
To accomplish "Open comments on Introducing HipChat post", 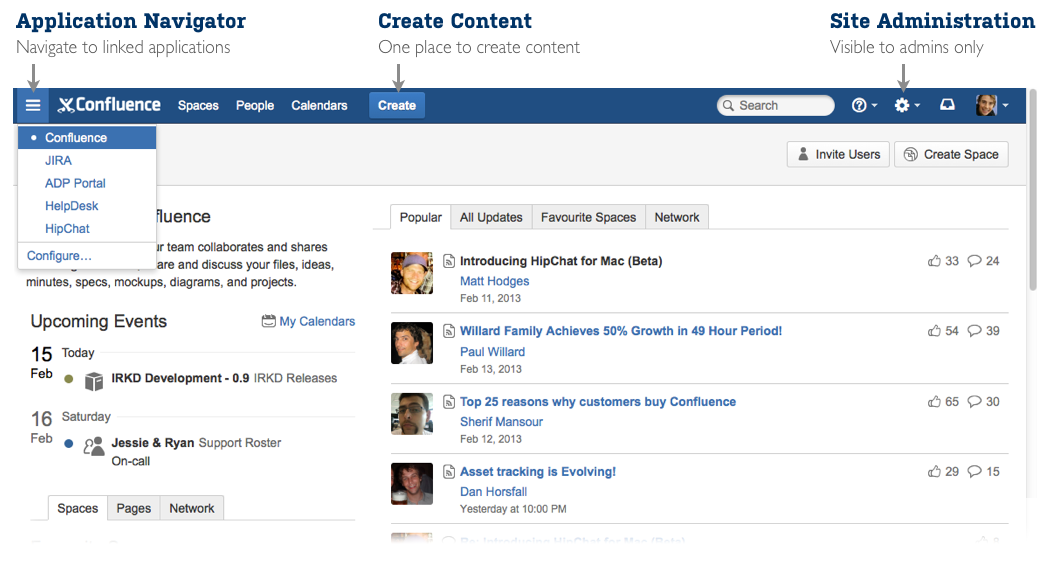I will tap(974, 261).
